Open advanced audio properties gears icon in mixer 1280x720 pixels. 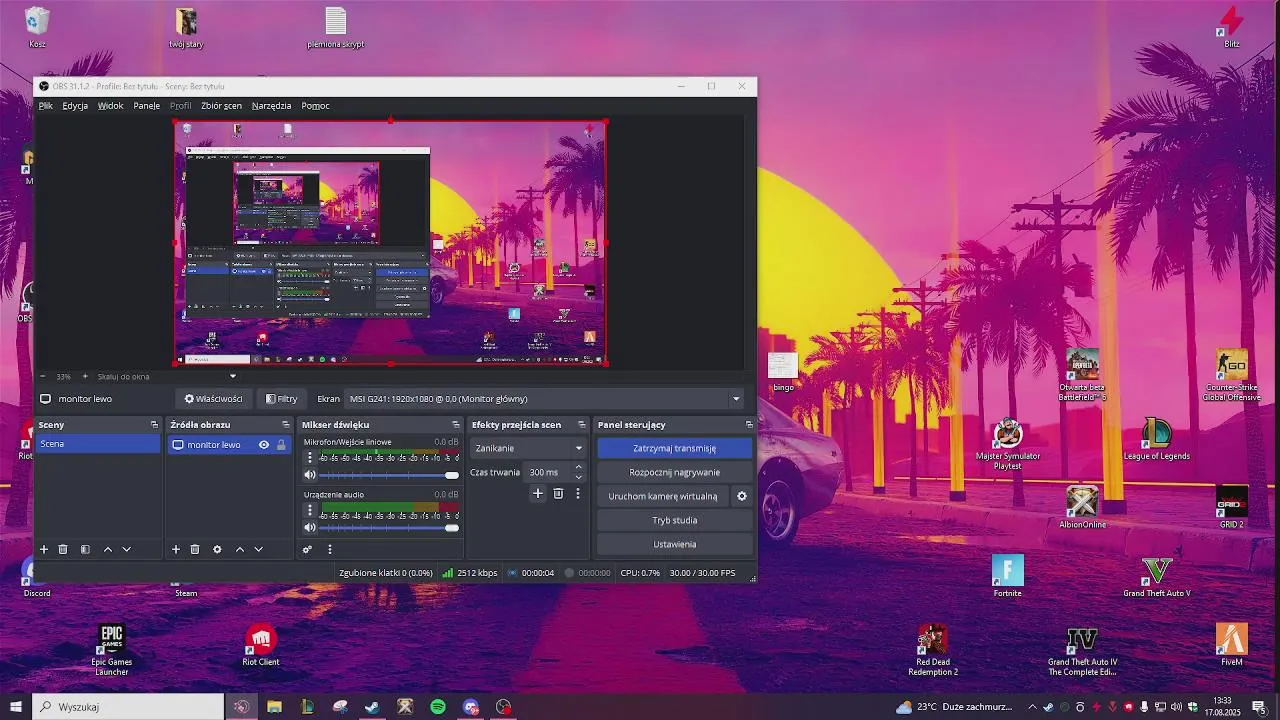pyautogui.click(x=308, y=549)
